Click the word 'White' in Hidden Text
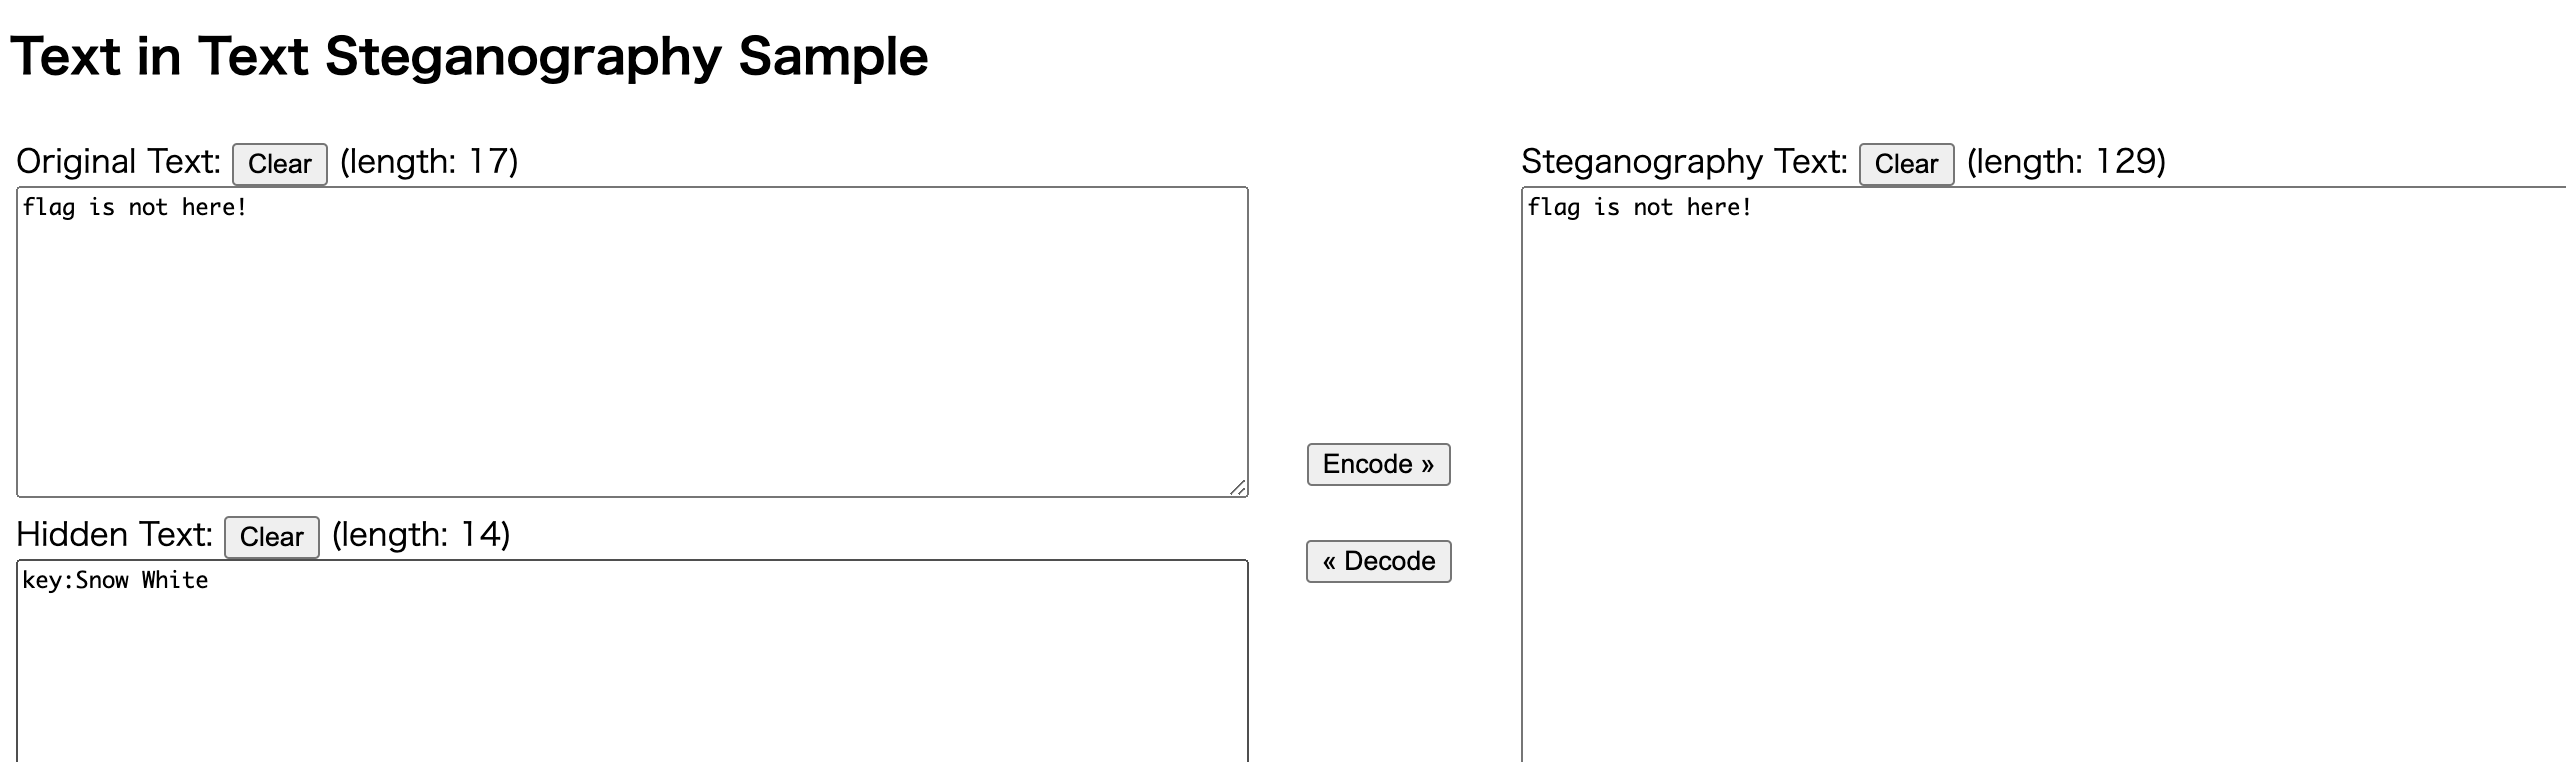 tap(175, 581)
